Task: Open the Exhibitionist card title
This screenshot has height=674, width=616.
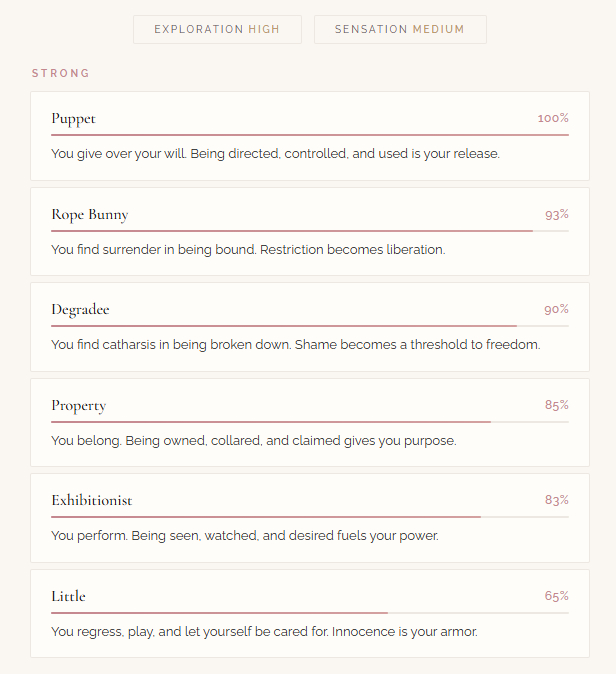Action: (x=92, y=500)
